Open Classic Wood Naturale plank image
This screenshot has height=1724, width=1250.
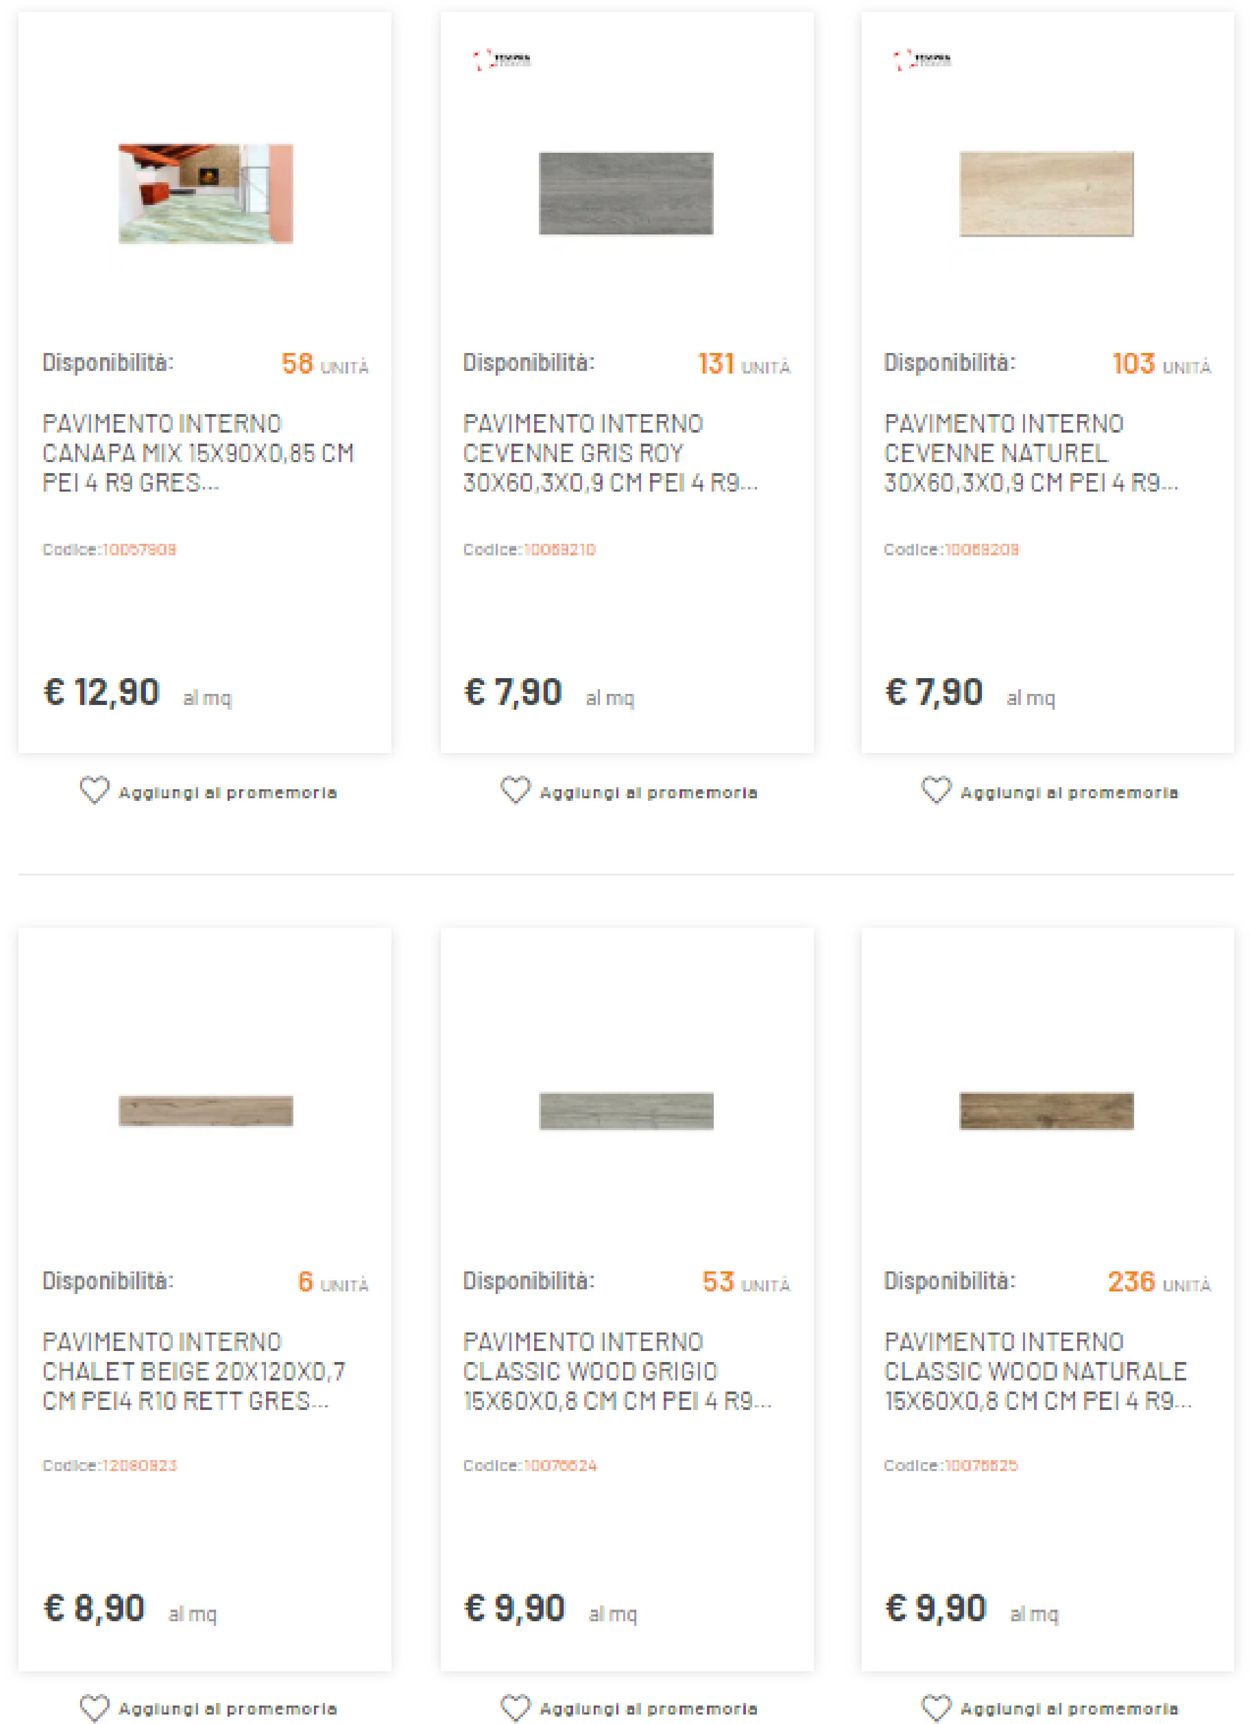click(x=1047, y=1110)
